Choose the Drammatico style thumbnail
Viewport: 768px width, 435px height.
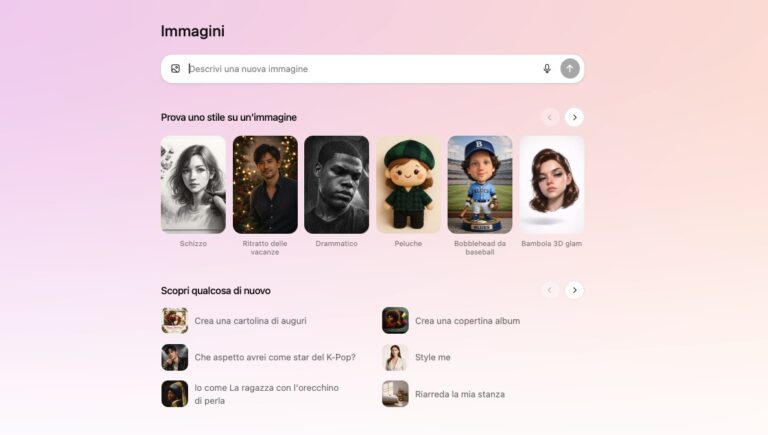pos(336,185)
